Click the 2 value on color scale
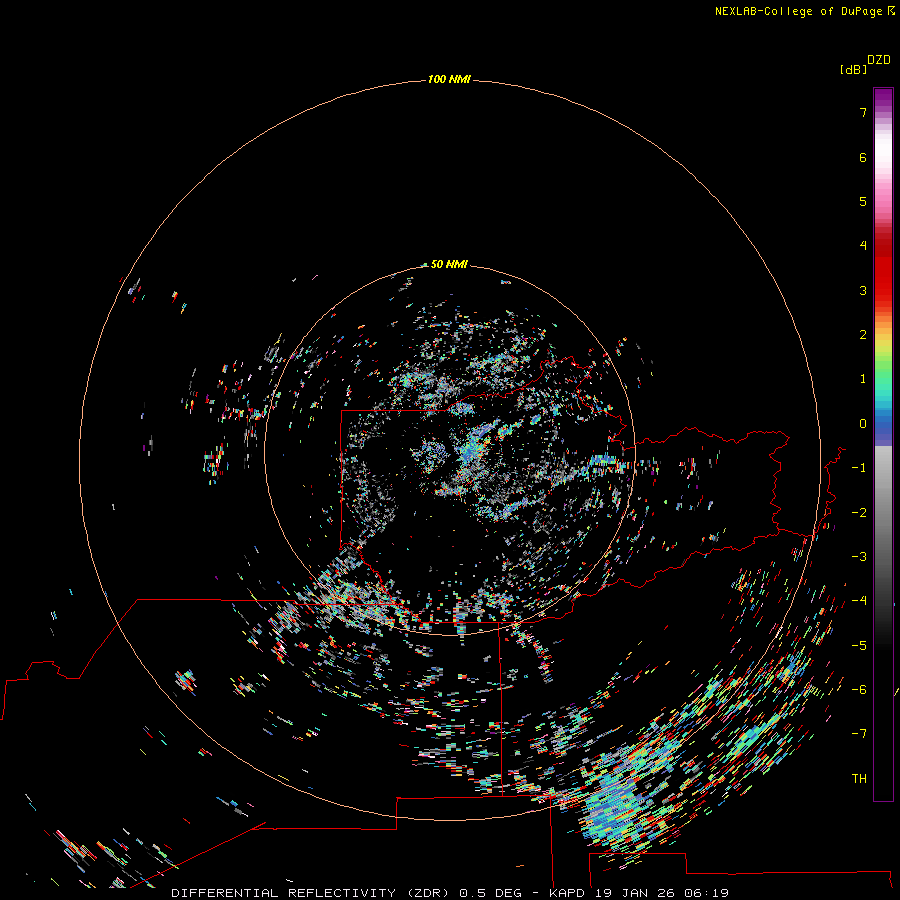 tap(863, 335)
